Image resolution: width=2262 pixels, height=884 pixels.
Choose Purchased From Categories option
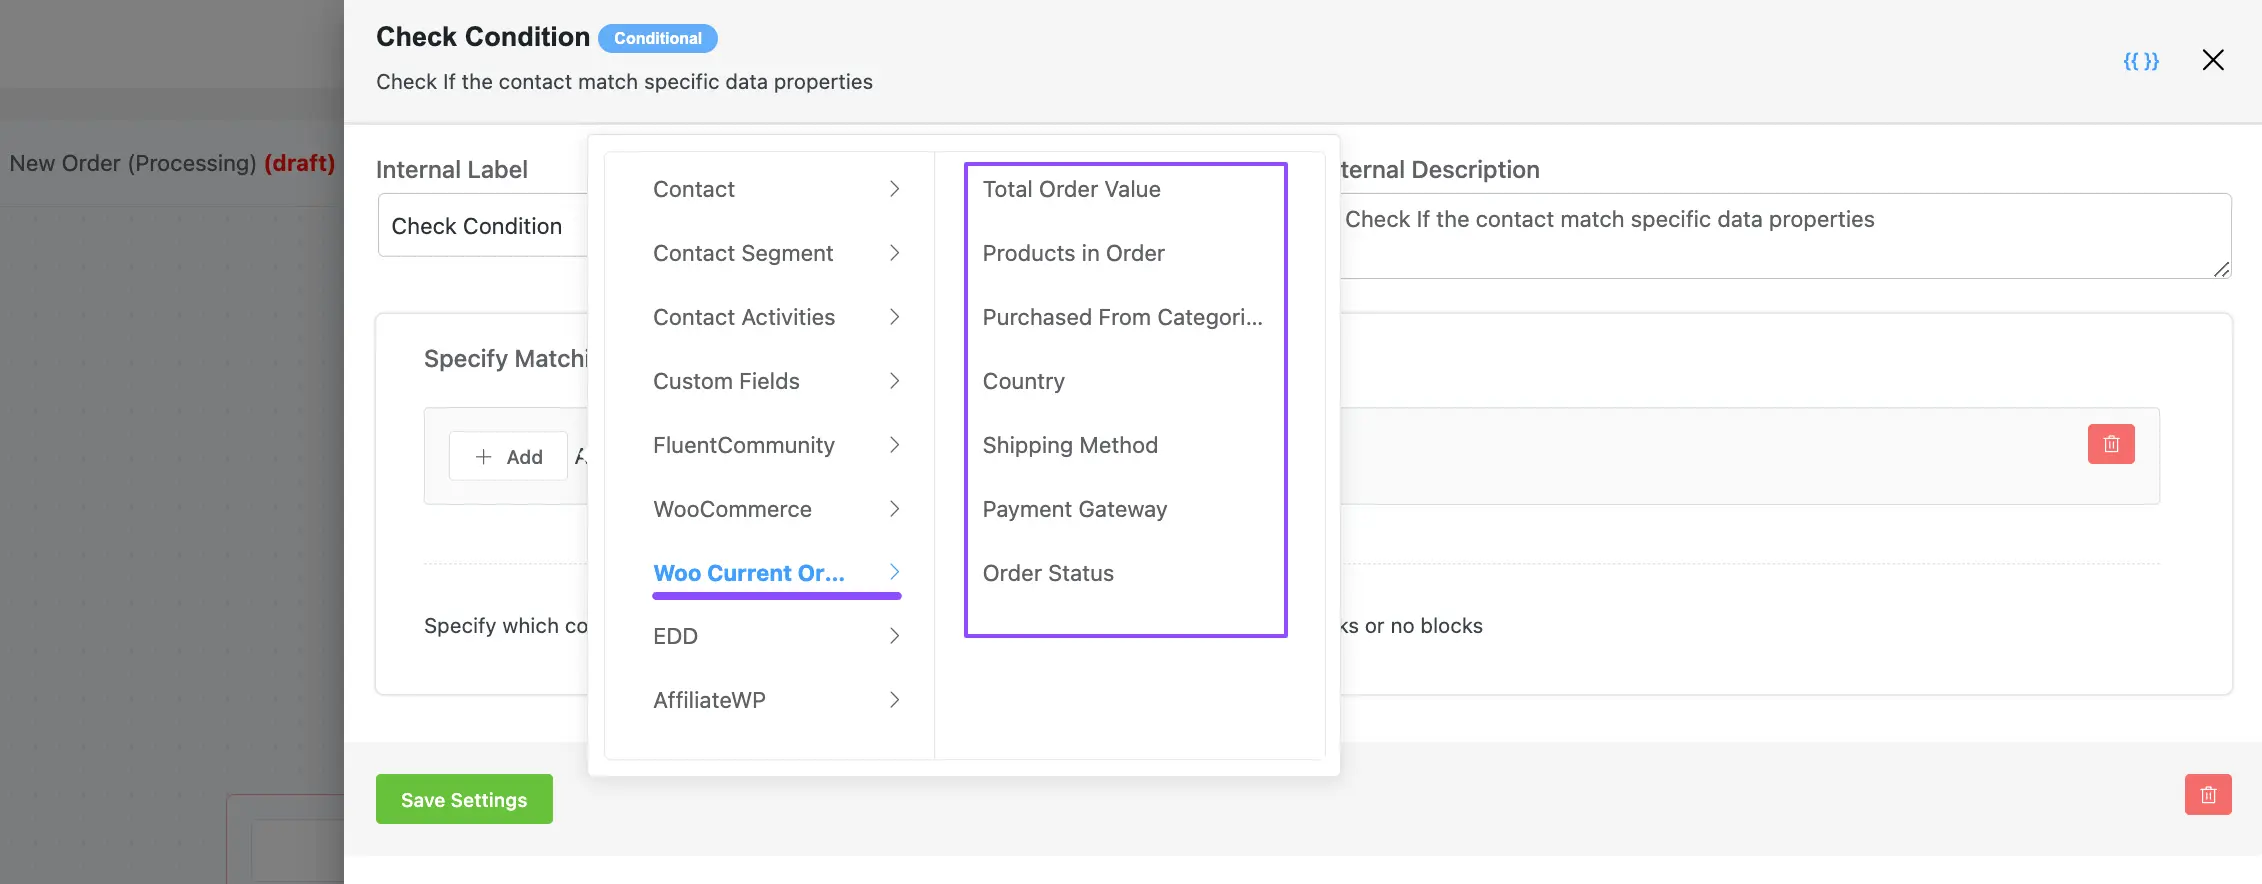1125,317
